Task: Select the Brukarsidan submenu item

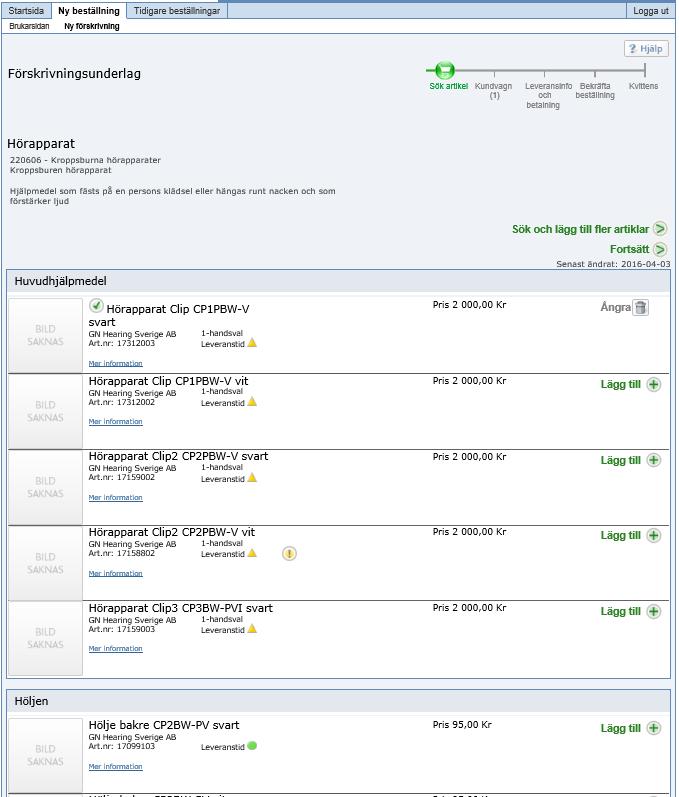Action: click(29, 26)
